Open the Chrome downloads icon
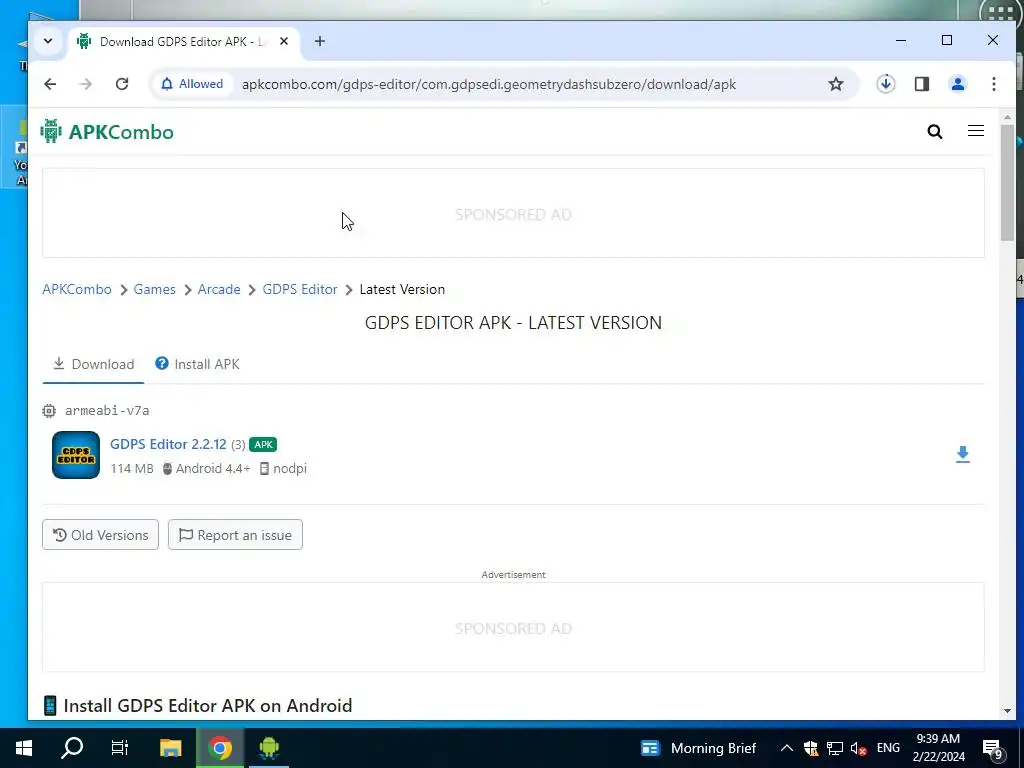The height and width of the screenshot is (768, 1024). tap(886, 84)
